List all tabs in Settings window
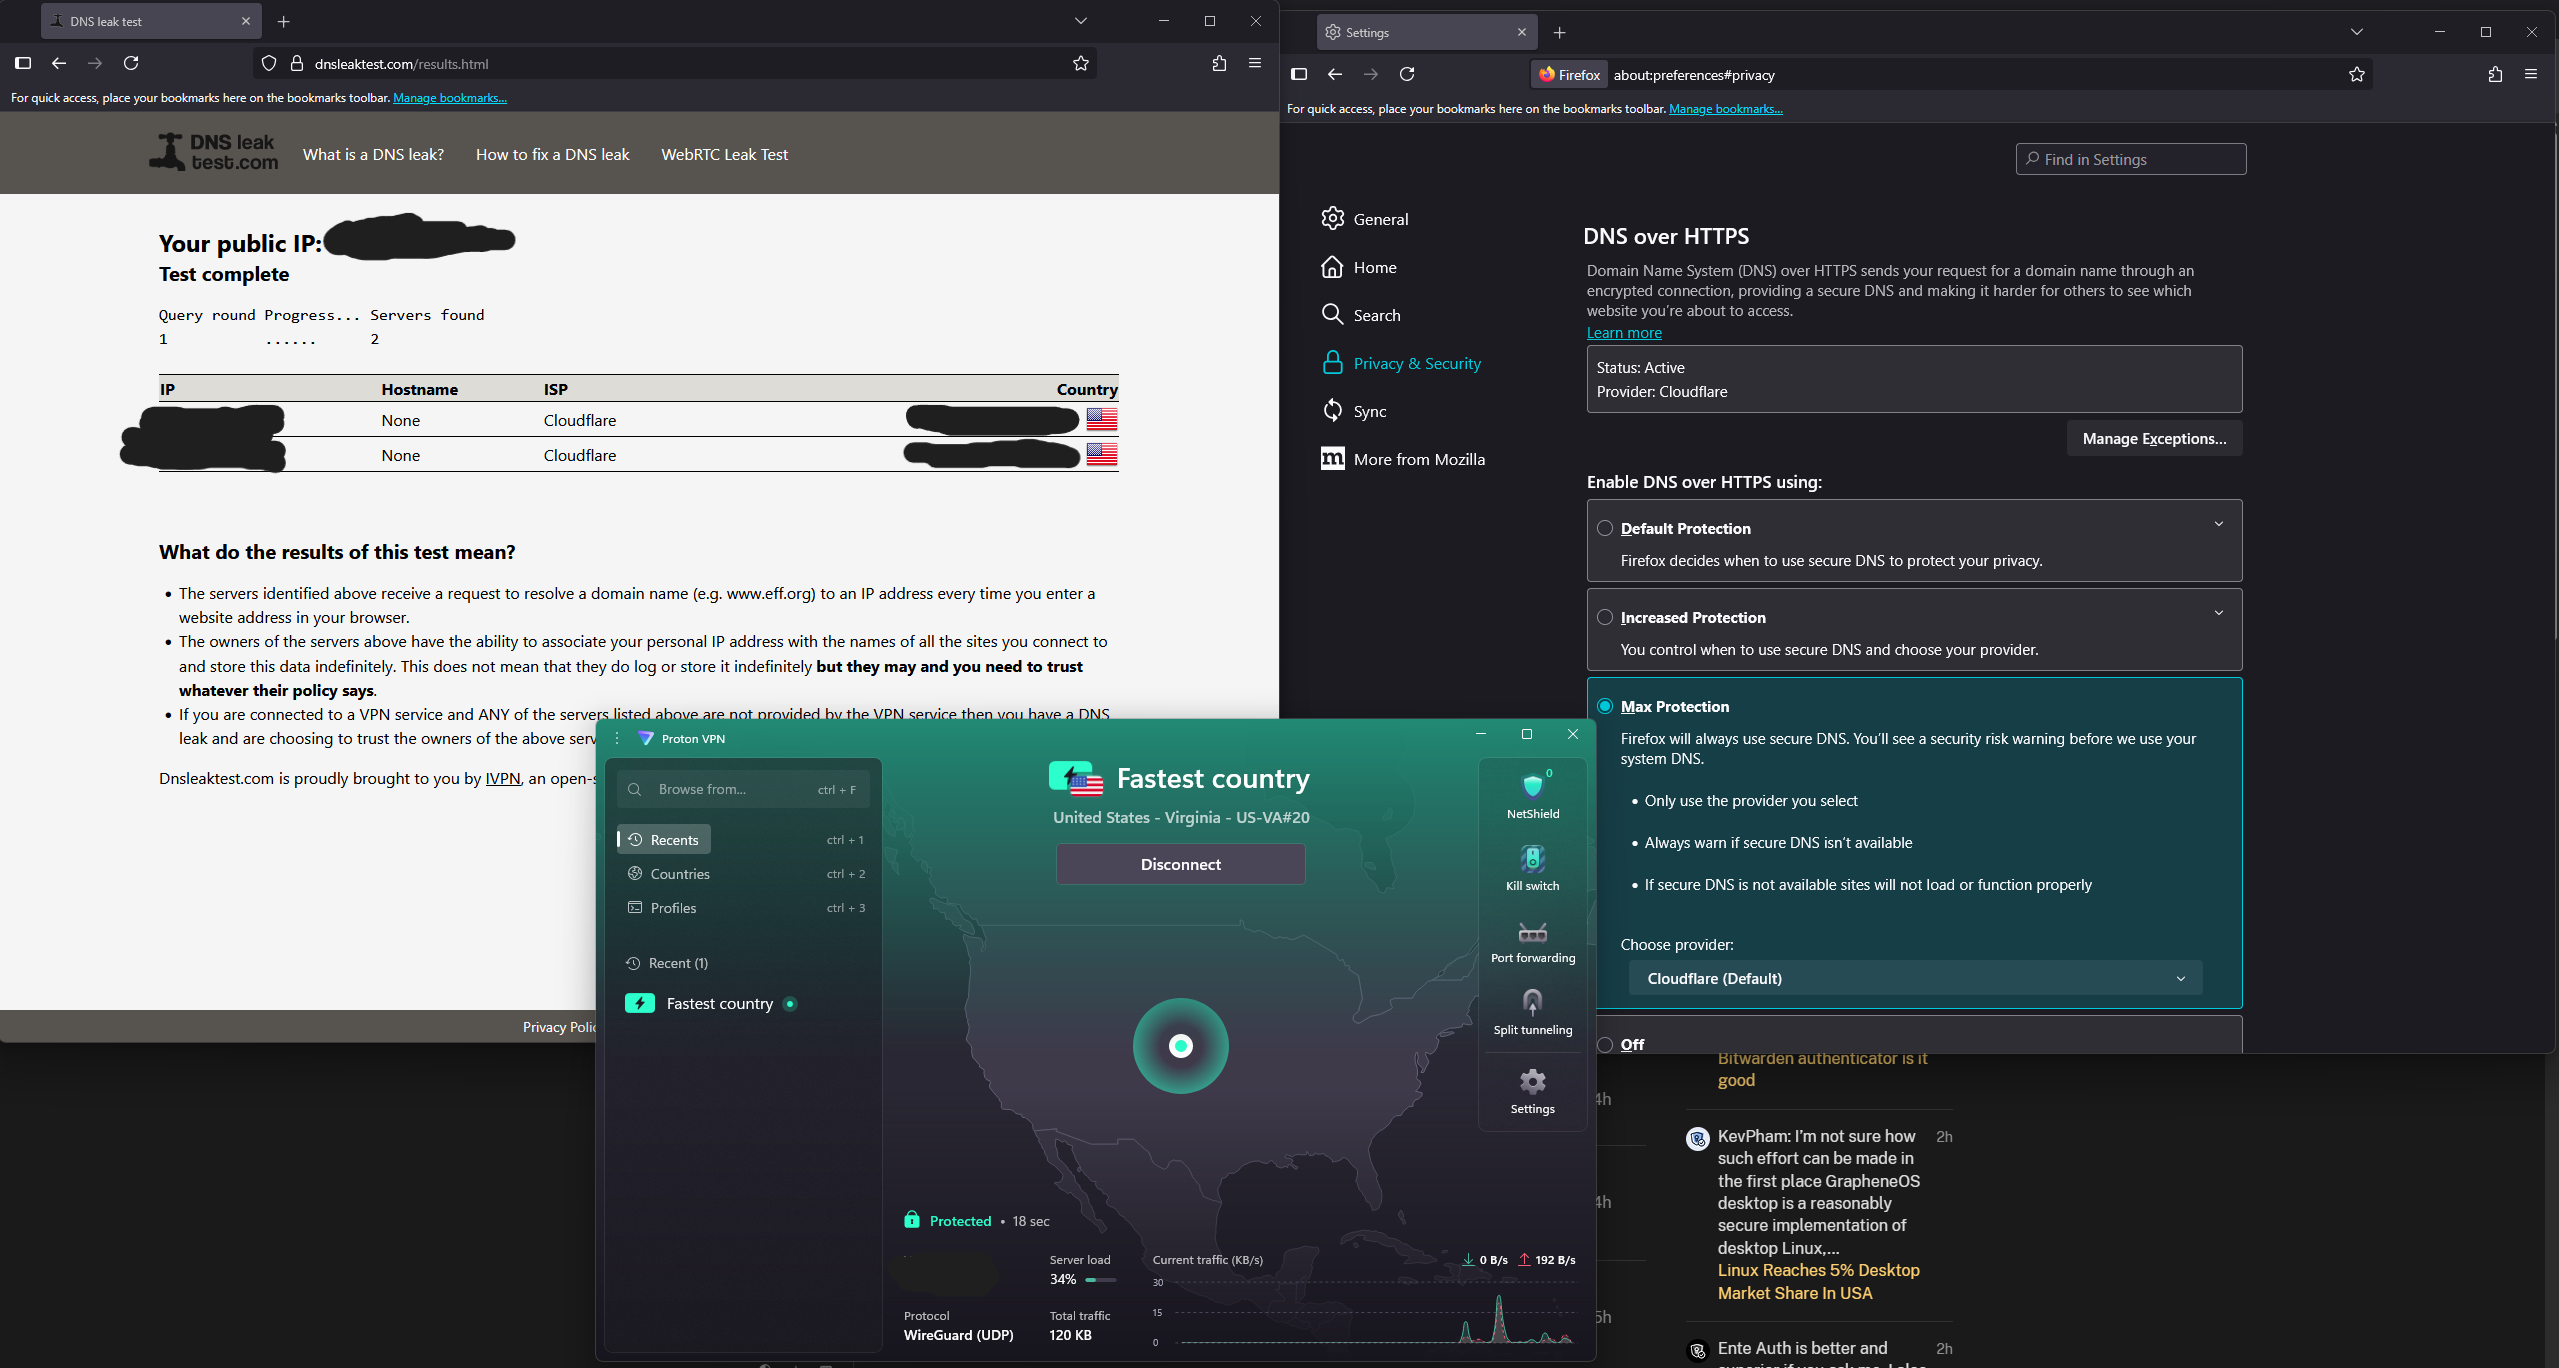Screen dimensions: 2559x1368 2356,32
